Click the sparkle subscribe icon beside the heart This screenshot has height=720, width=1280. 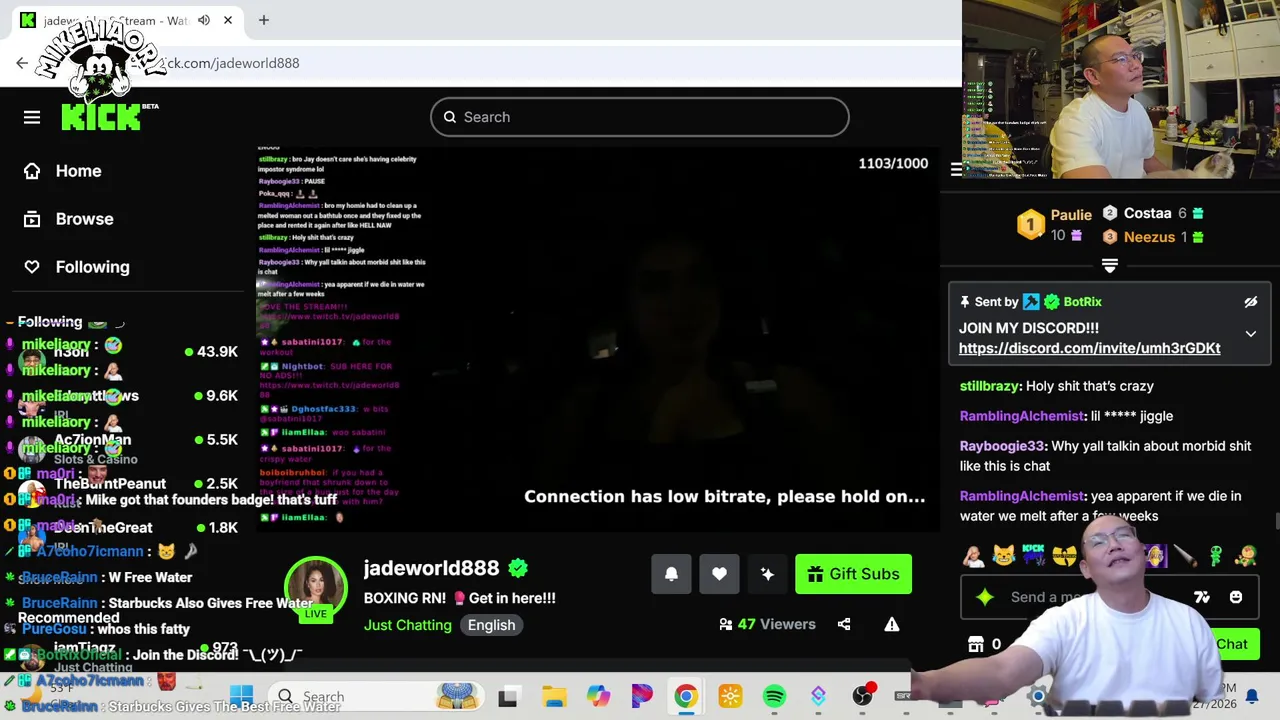point(767,574)
